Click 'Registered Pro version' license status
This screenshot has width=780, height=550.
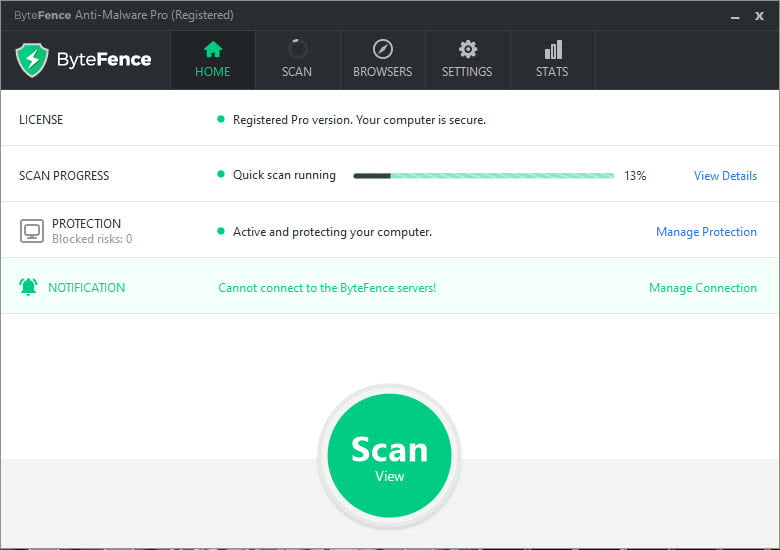pos(359,120)
